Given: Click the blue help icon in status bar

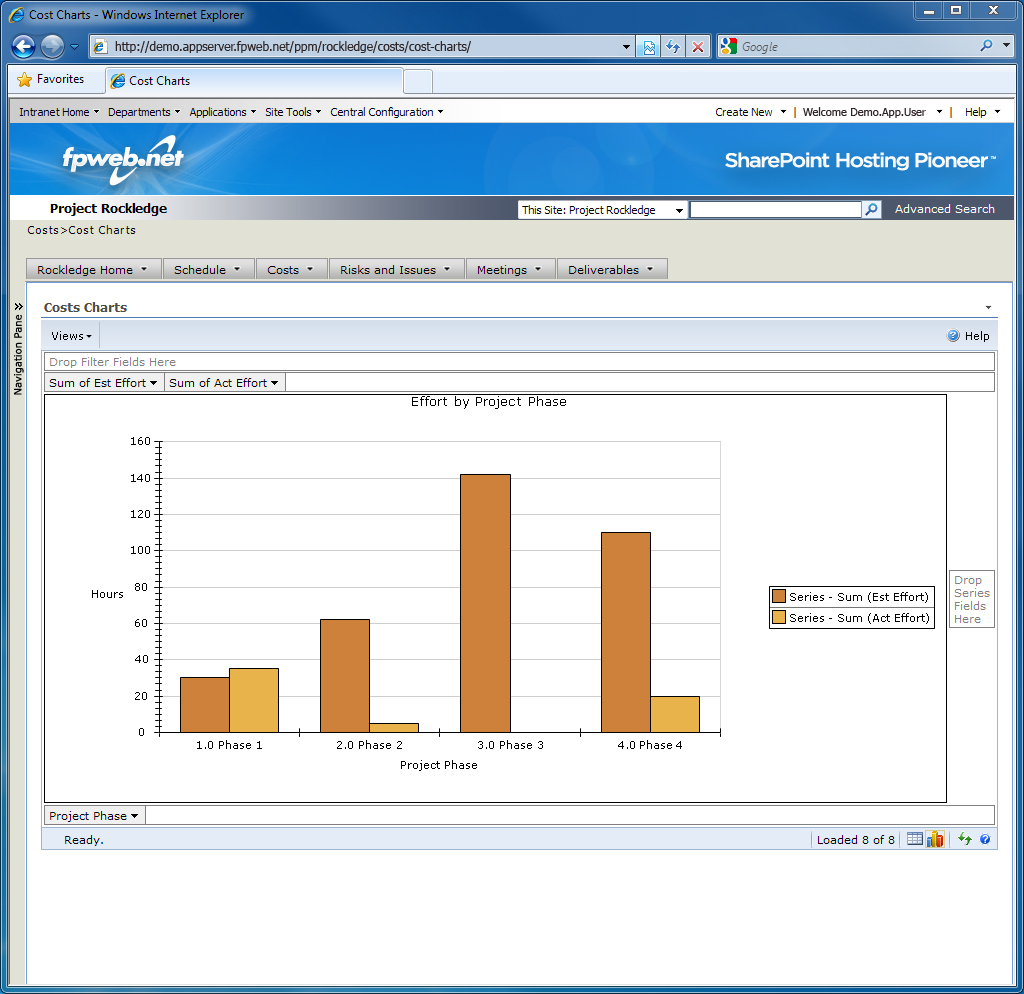Looking at the screenshot, I should point(985,839).
